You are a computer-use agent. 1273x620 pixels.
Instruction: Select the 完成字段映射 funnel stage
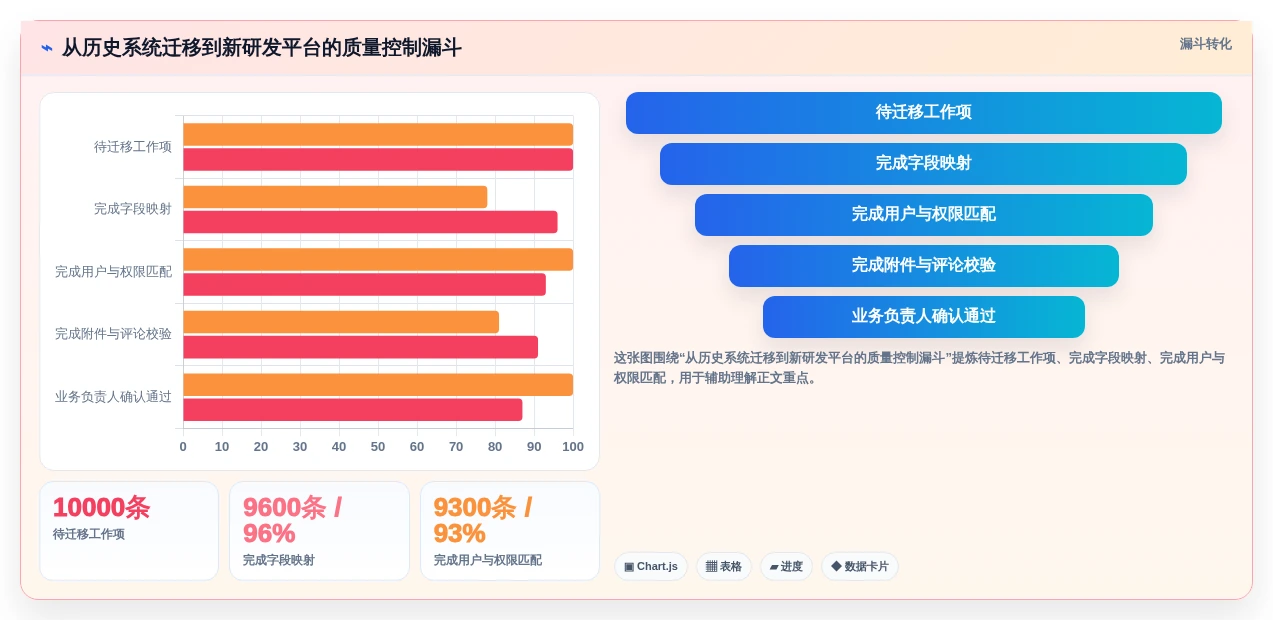(x=924, y=164)
